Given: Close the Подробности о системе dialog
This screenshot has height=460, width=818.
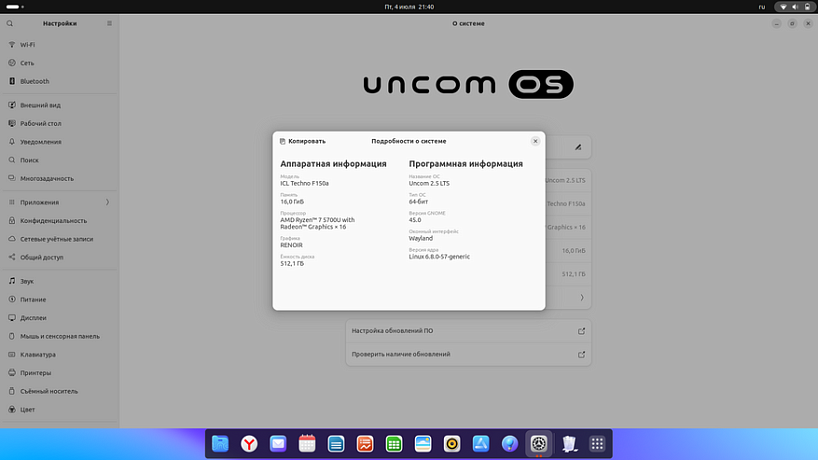Looking at the screenshot, I should pyautogui.click(x=535, y=141).
